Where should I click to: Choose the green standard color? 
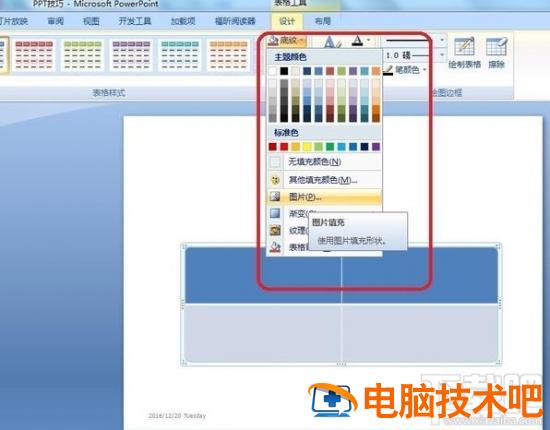pos(330,147)
